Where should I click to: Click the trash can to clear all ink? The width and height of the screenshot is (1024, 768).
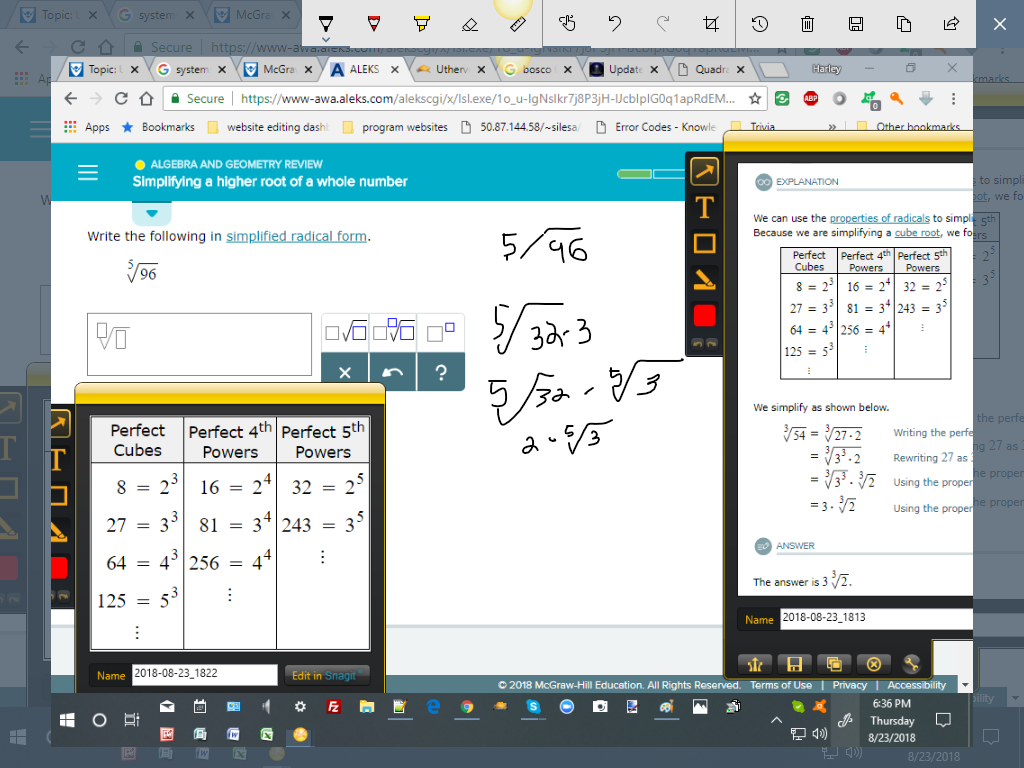[x=808, y=23]
